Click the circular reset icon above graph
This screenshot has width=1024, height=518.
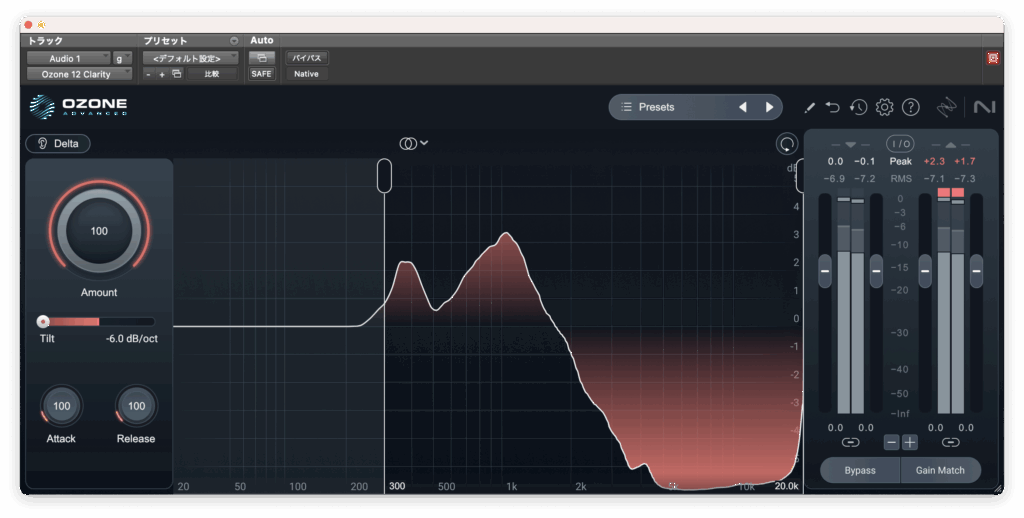pos(787,144)
